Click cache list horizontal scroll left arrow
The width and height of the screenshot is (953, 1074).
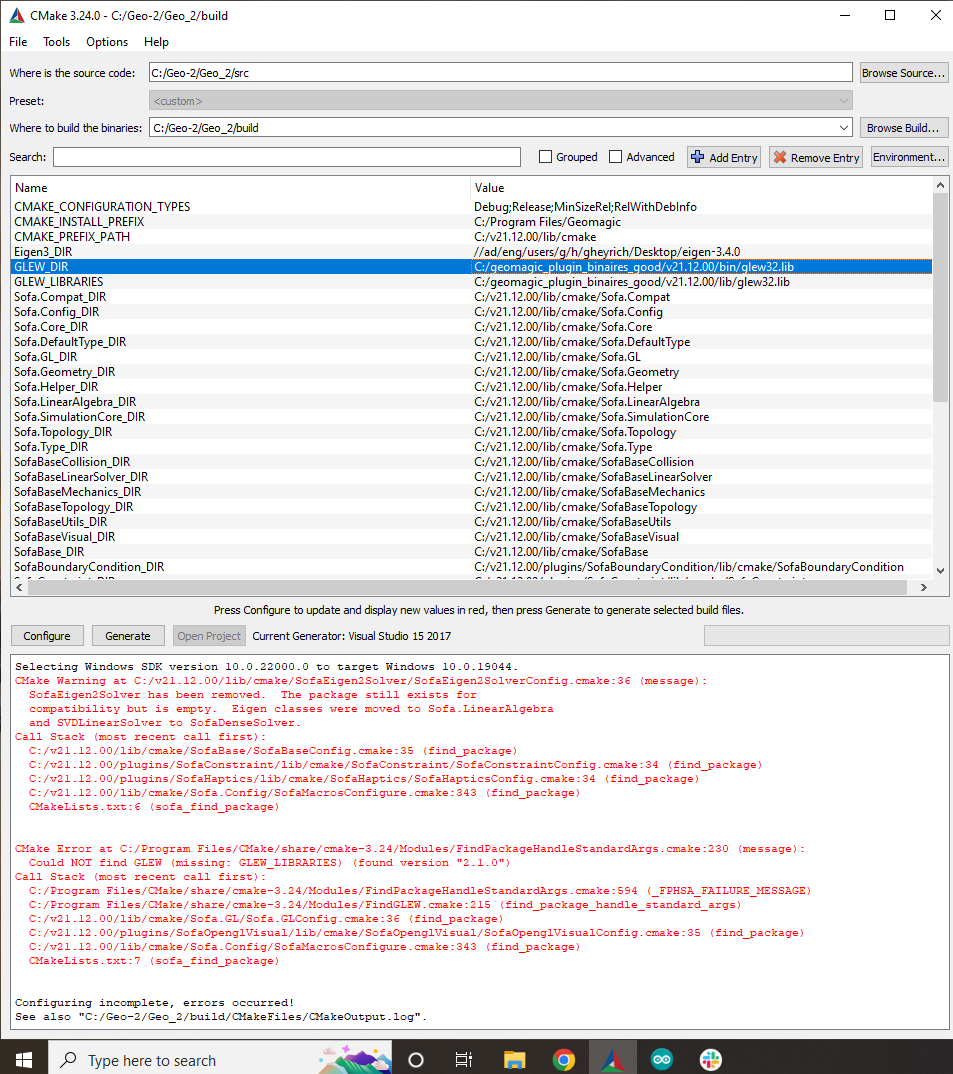click(19, 587)
